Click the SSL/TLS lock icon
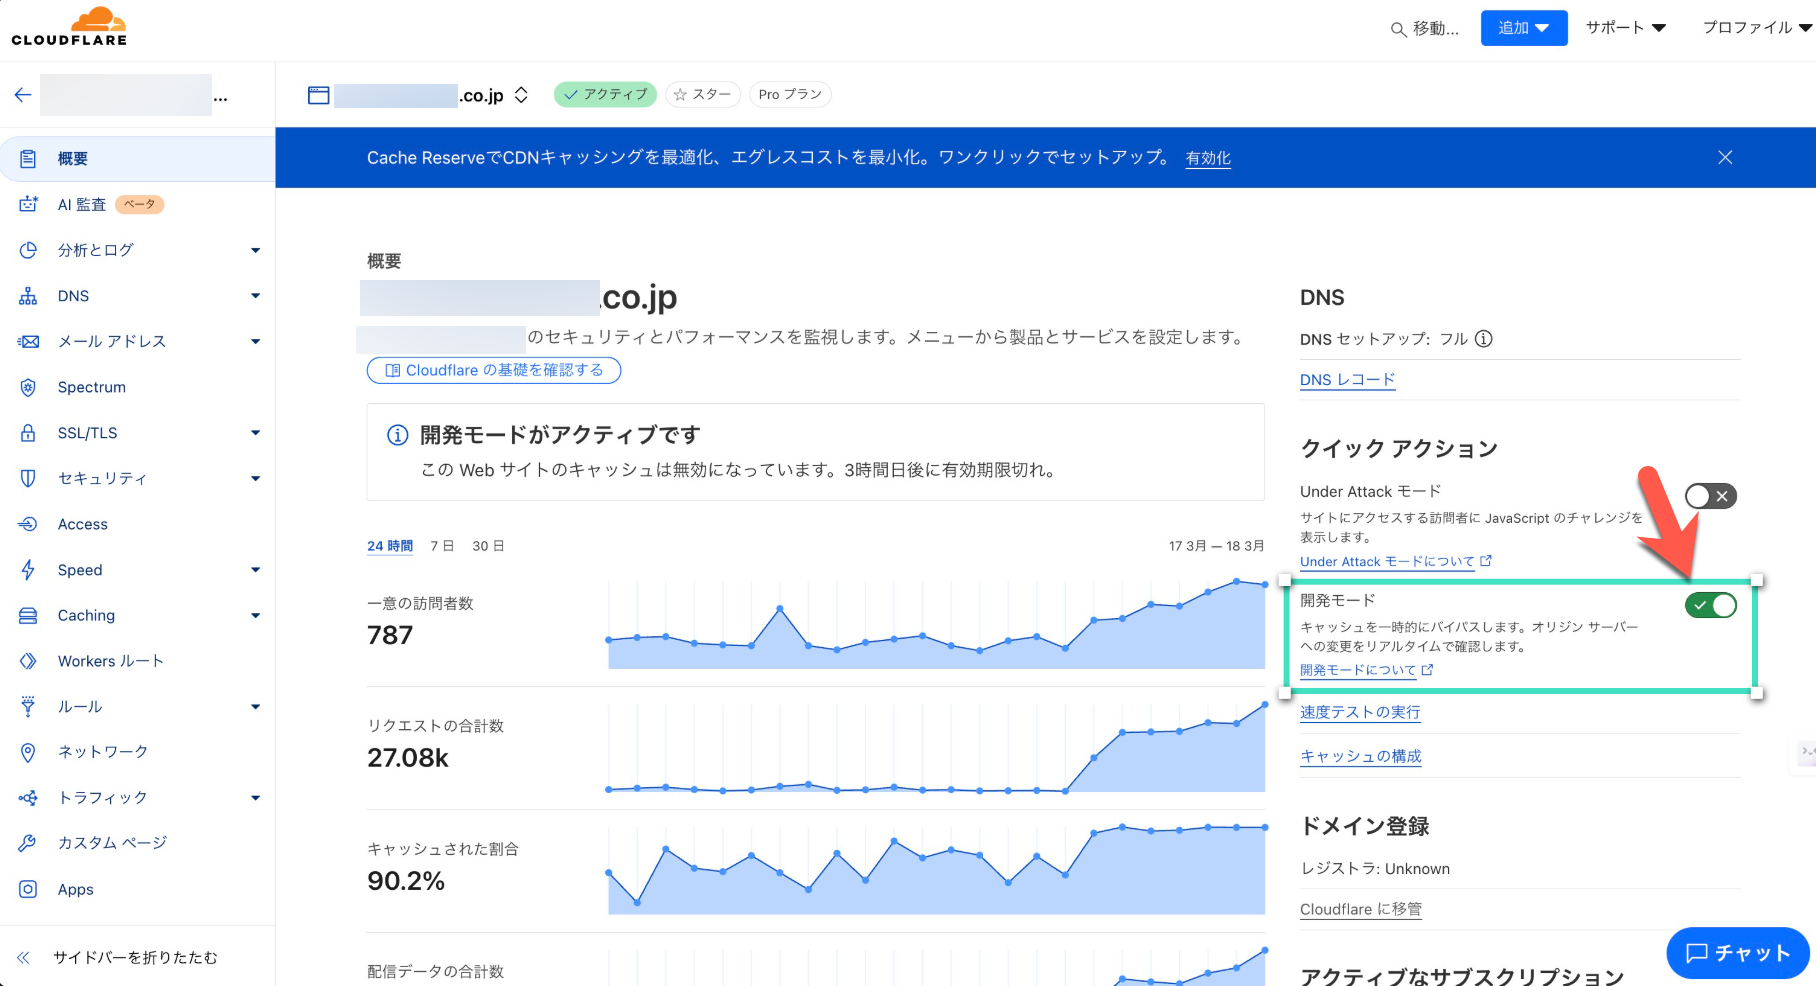The width and height of the screenshot is (1816, 986). coord(28,433)
